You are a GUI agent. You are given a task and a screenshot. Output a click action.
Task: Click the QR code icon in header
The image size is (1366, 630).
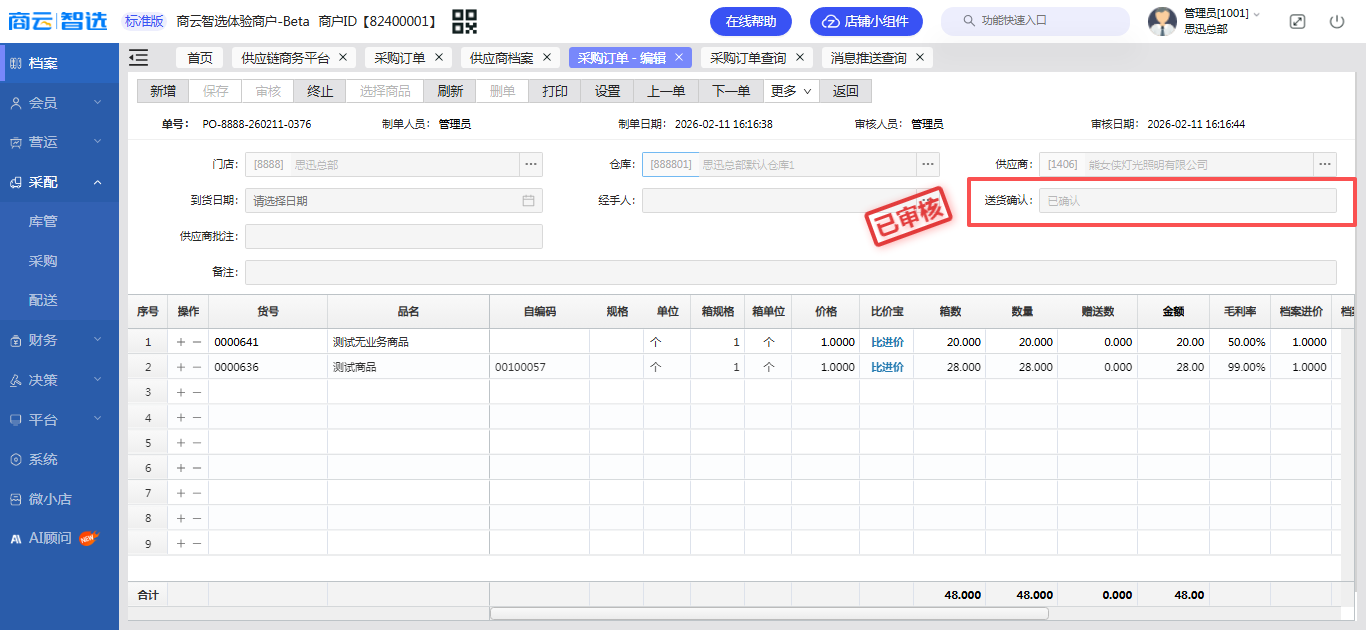tap(464, 21)
